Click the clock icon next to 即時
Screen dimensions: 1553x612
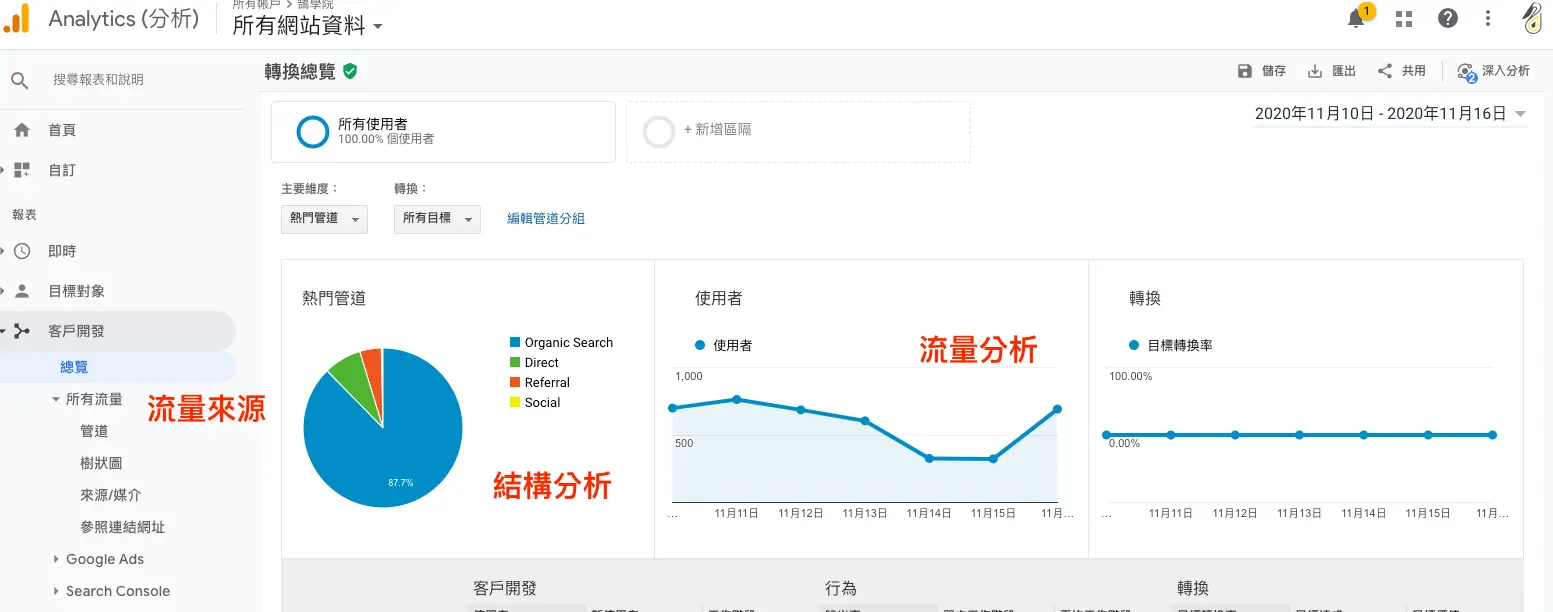(x=22, y=251)
